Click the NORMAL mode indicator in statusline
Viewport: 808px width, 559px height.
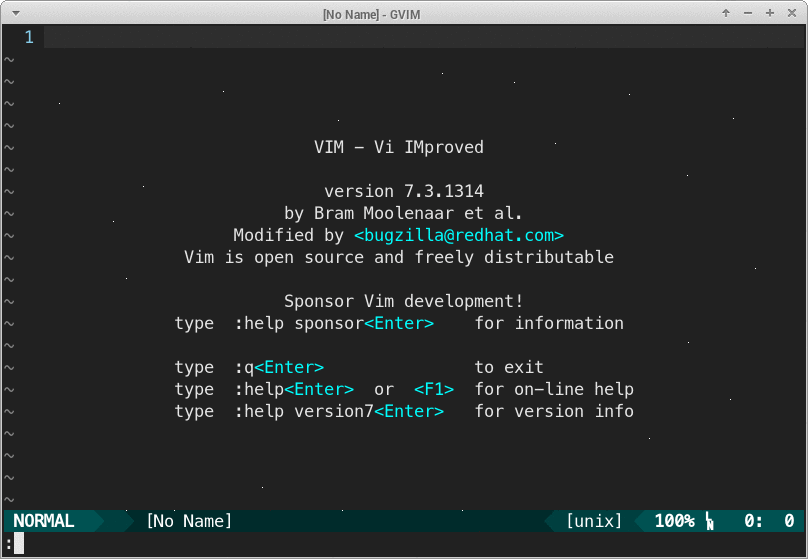pos(44,521)
